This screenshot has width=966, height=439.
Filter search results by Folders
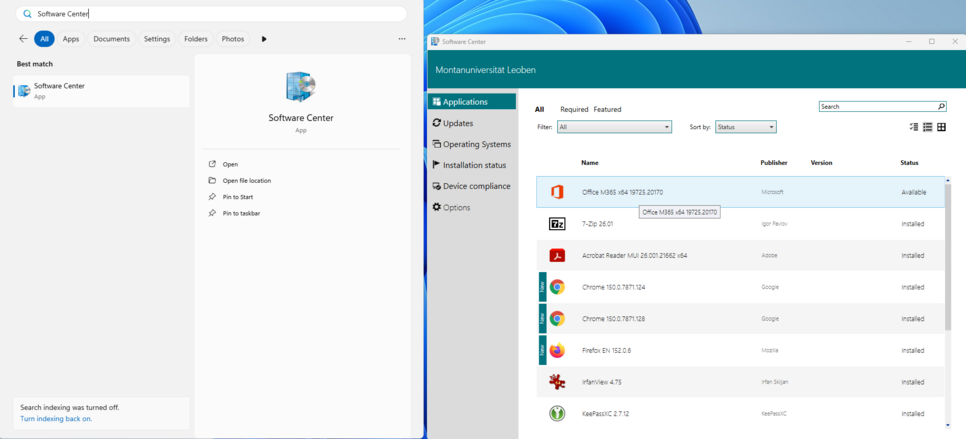(x=196, y=39)
